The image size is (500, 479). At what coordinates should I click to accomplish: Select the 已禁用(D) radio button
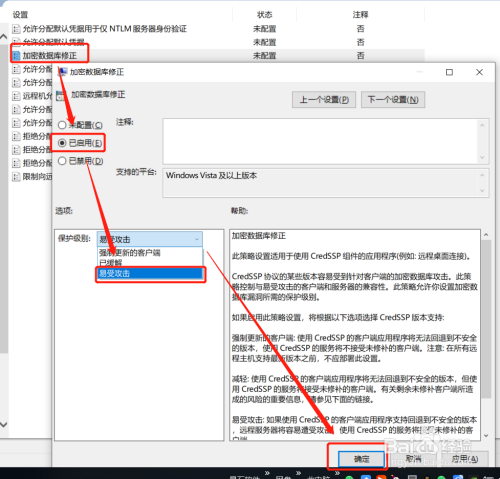(x=62, y=161)
